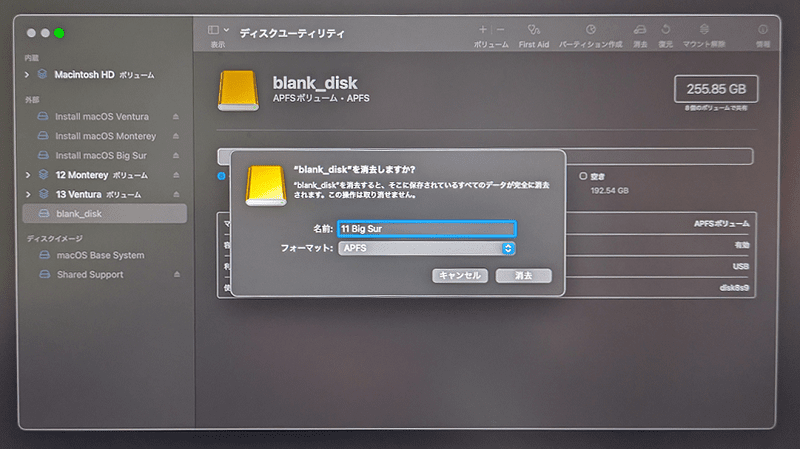Click the blank_disk title heading
The width and height of the screenshot is (800, 449).
click(315, 83)
